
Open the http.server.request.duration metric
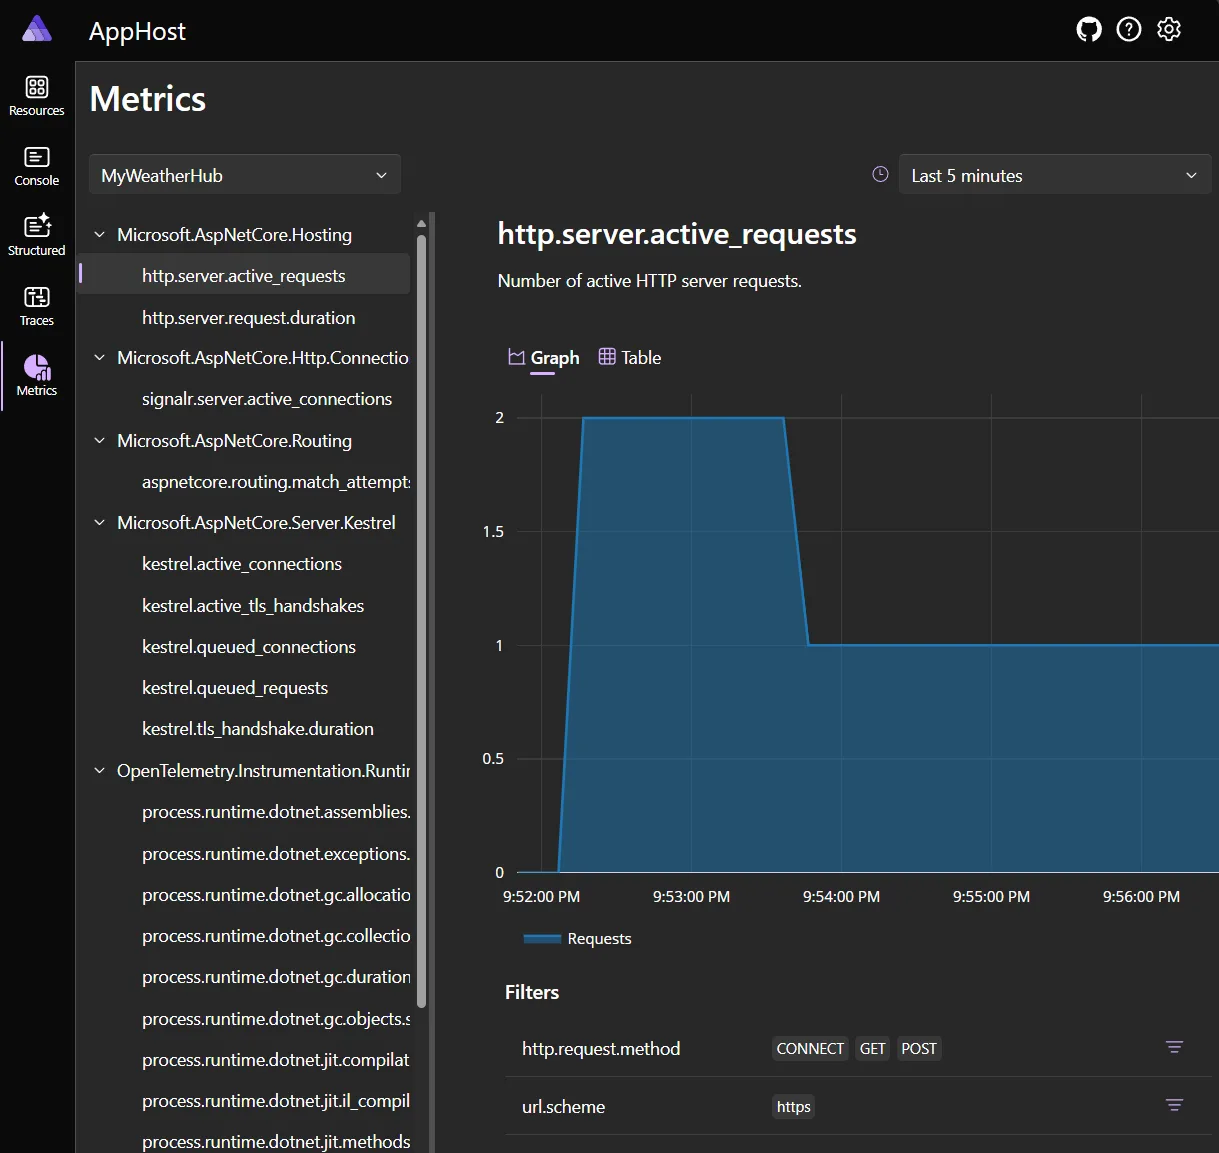point(249,317)
